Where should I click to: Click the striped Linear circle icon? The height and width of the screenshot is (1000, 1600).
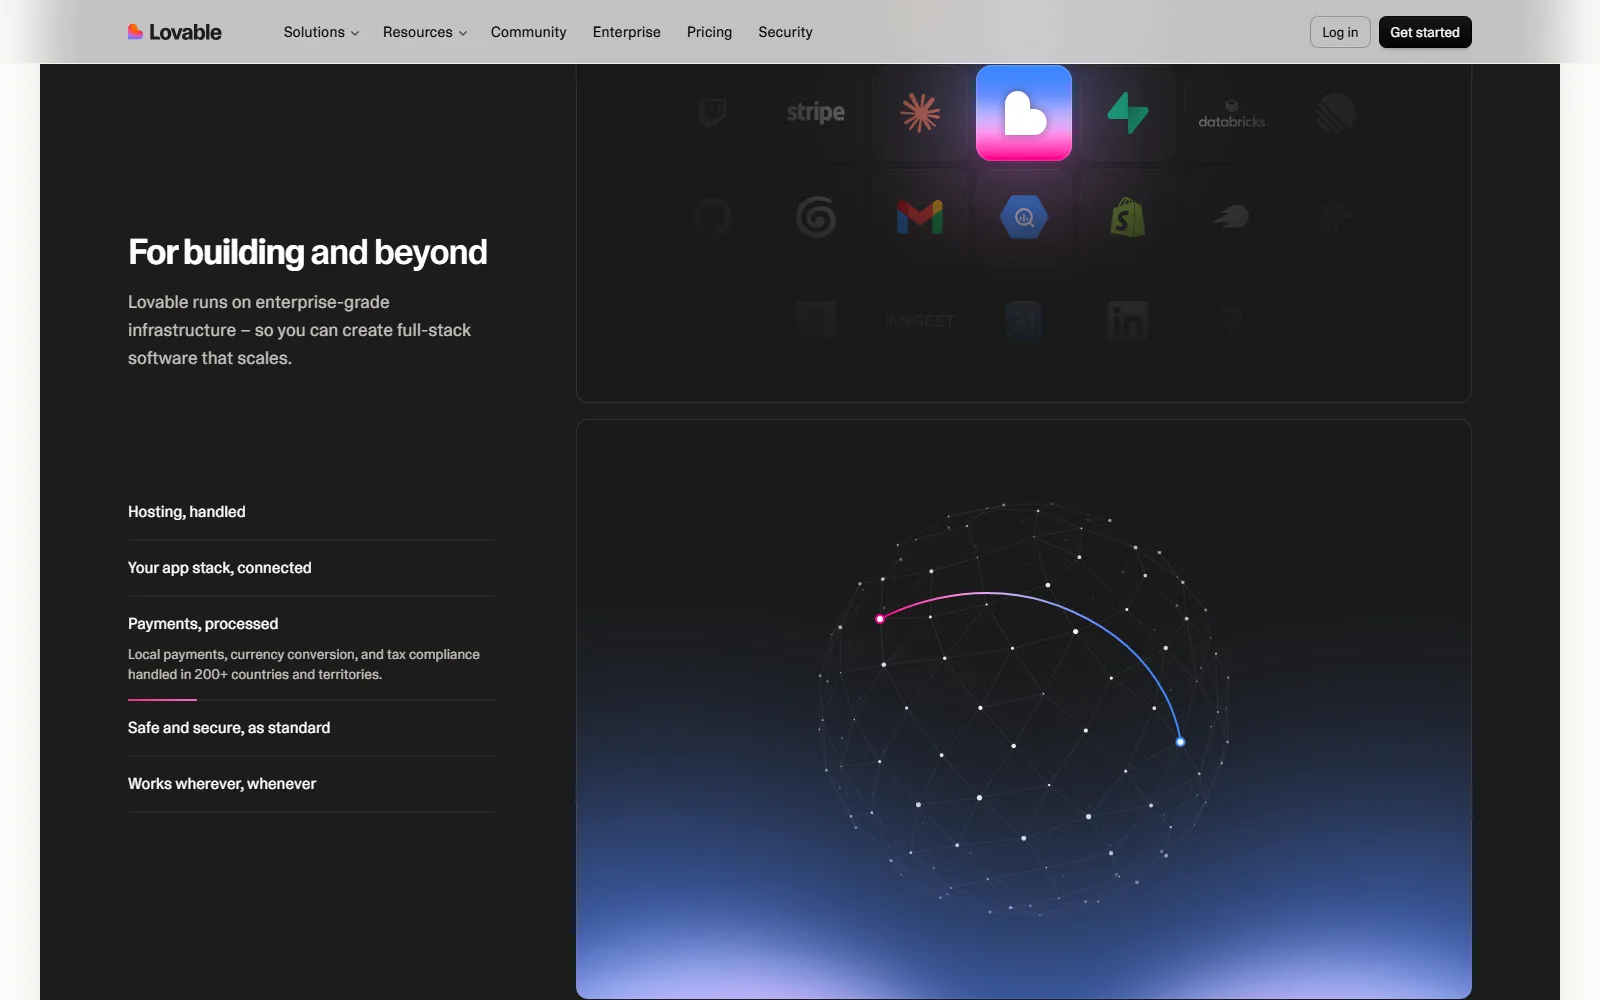point(1336,113)
